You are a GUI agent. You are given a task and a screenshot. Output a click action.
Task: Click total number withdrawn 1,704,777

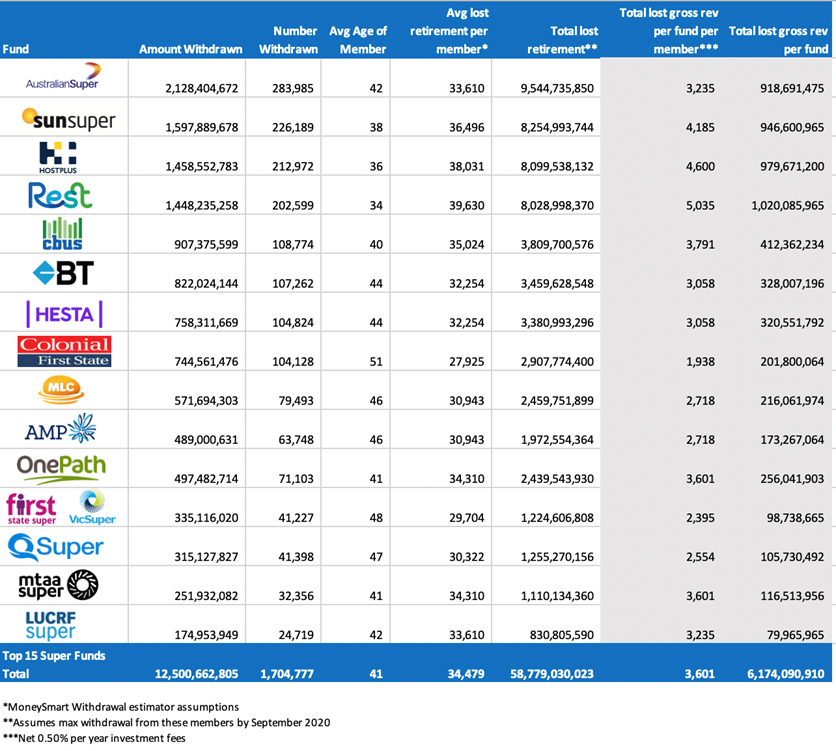click(x=287, y=674)
